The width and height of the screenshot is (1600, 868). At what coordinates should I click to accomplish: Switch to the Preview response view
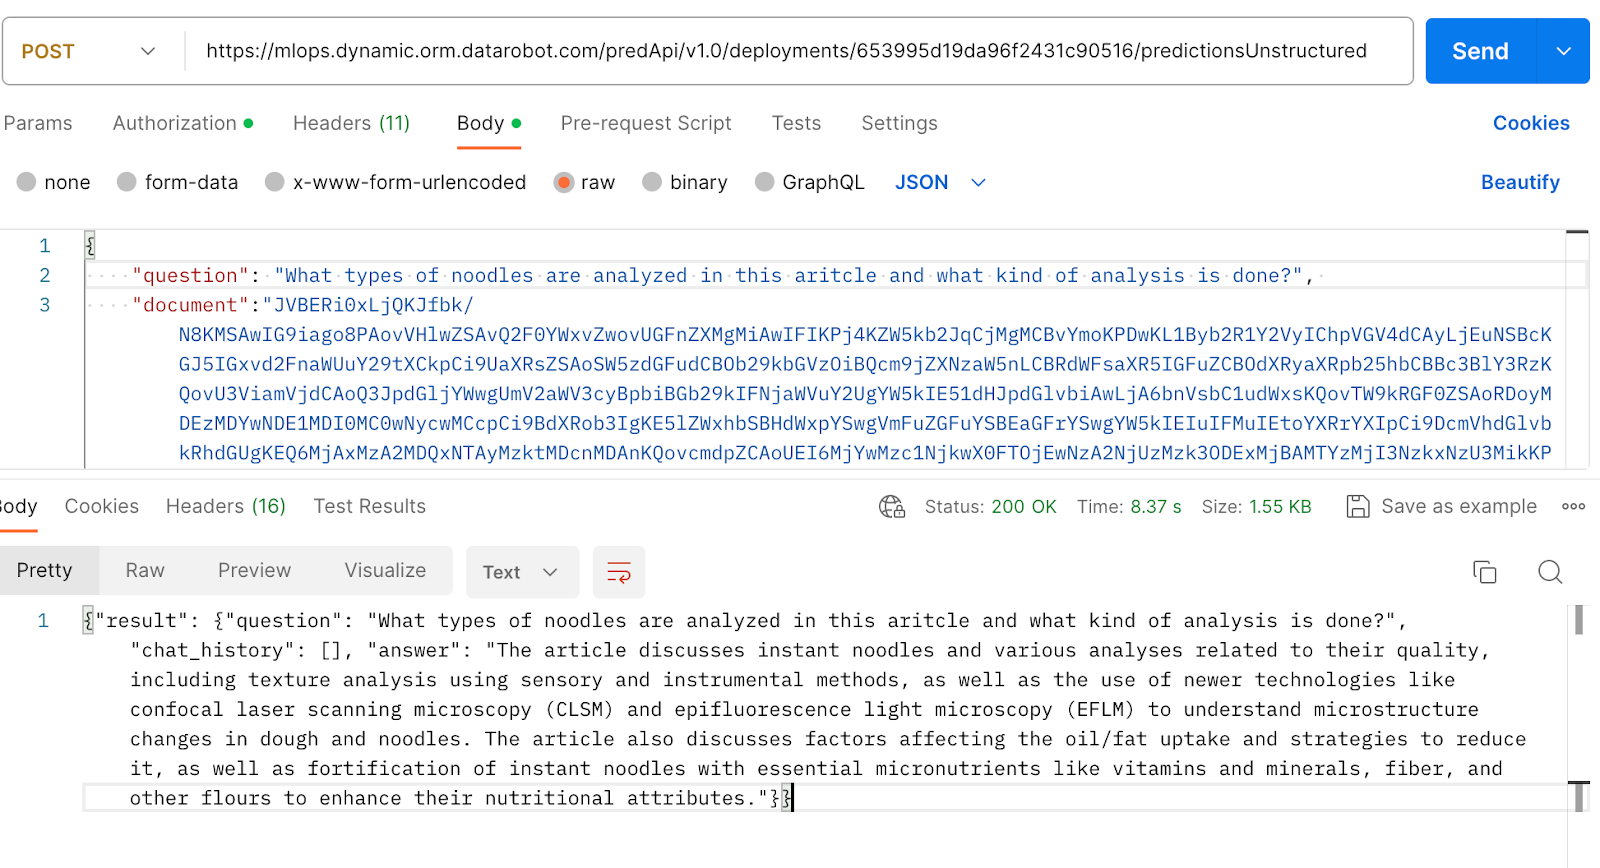254,570
